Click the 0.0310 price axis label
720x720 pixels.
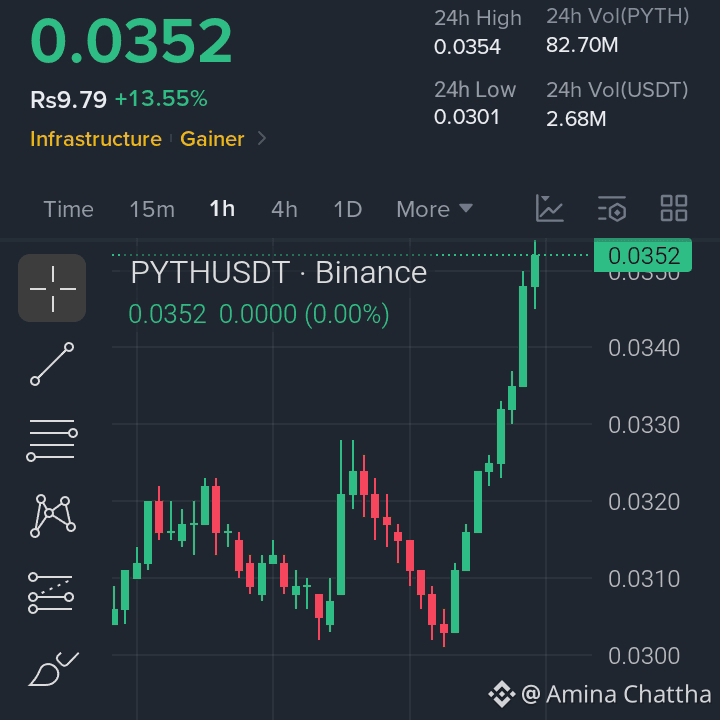pos(644,579)
